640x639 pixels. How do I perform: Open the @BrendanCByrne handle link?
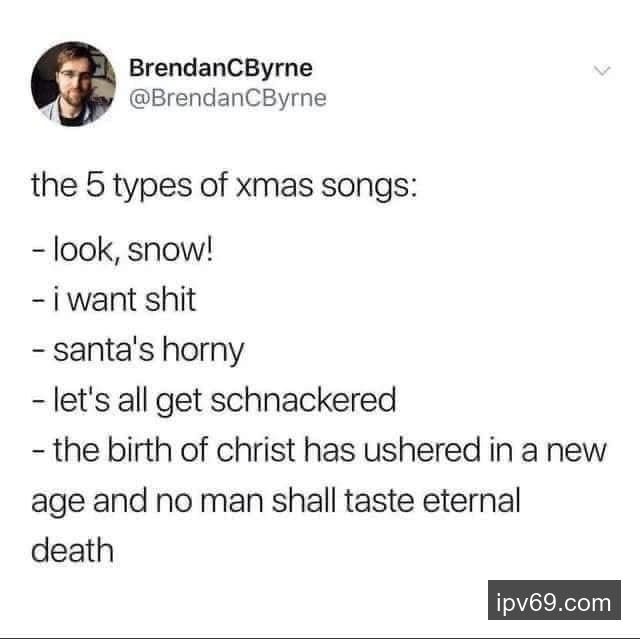tap(228, 98)
